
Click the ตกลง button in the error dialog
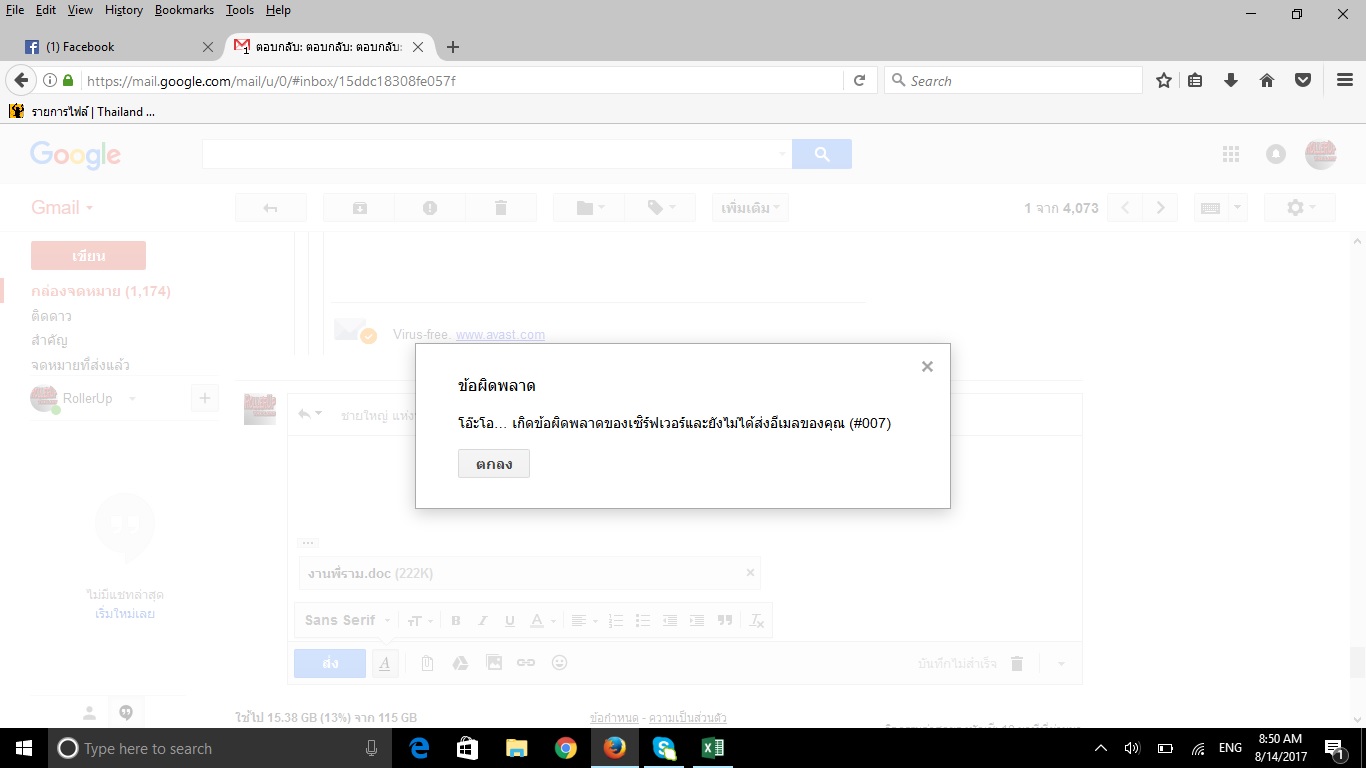494,464
